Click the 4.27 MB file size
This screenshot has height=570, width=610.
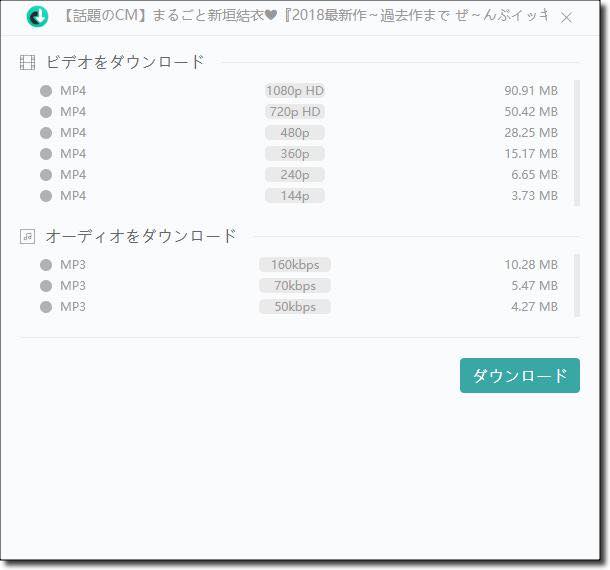[x=535, y=307]
